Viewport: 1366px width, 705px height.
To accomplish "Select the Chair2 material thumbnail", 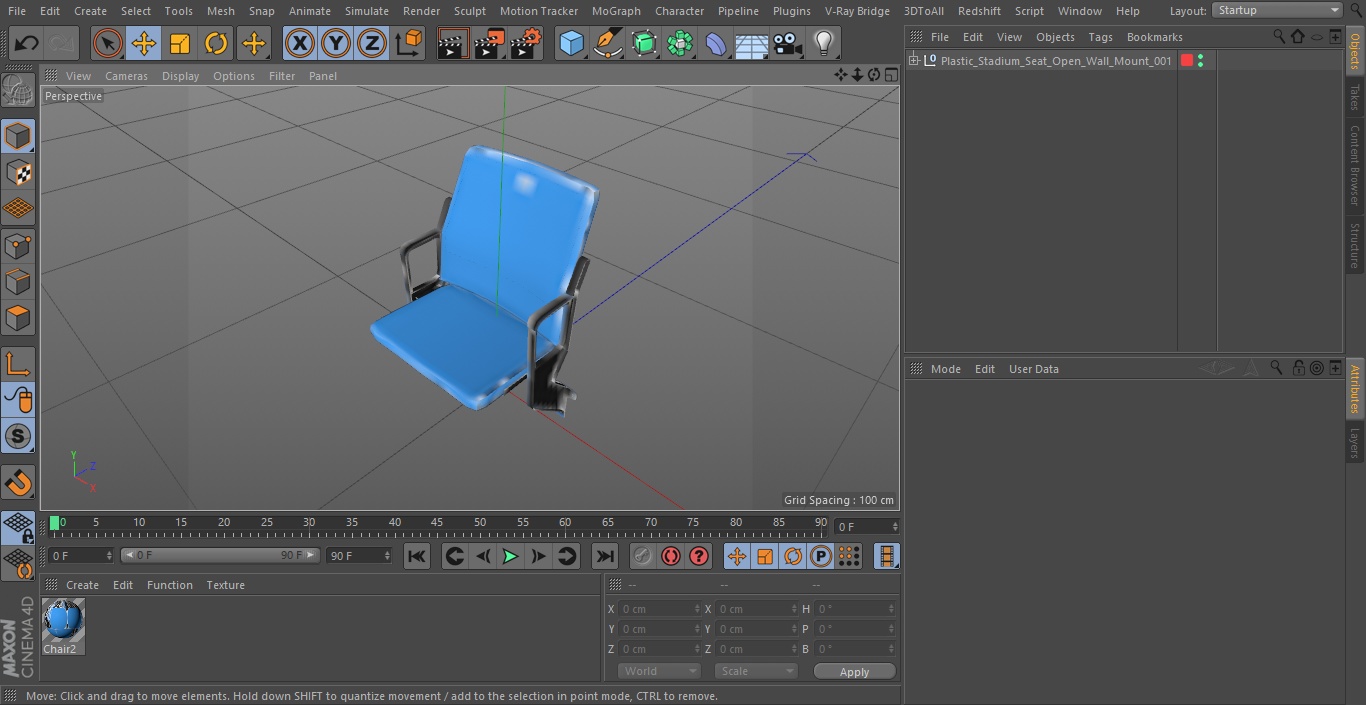I will 63,621.
